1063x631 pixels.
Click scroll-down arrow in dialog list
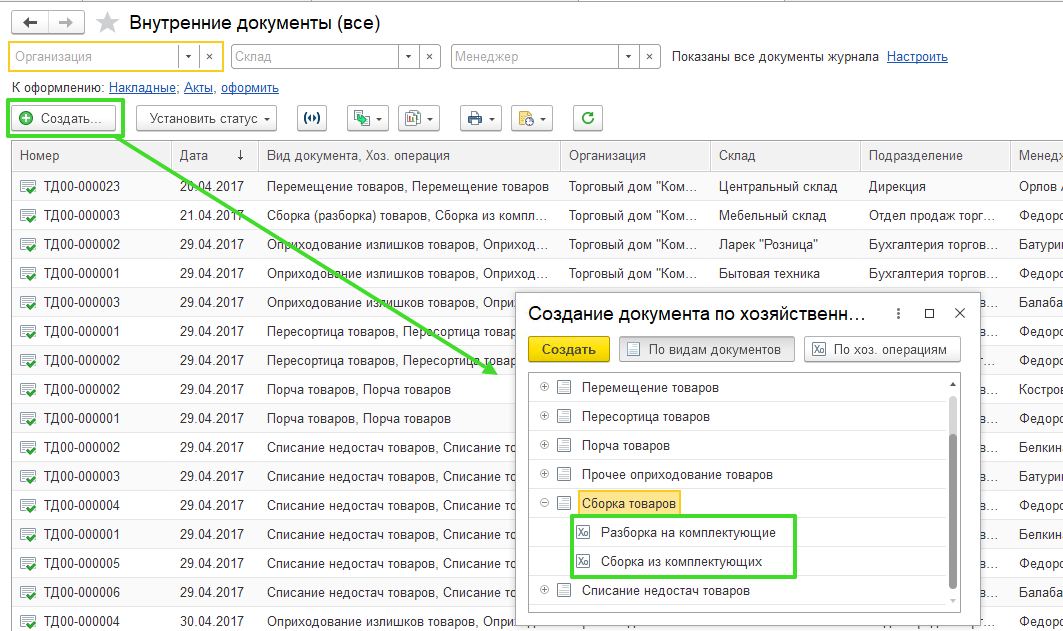click(x=952, y=601)
